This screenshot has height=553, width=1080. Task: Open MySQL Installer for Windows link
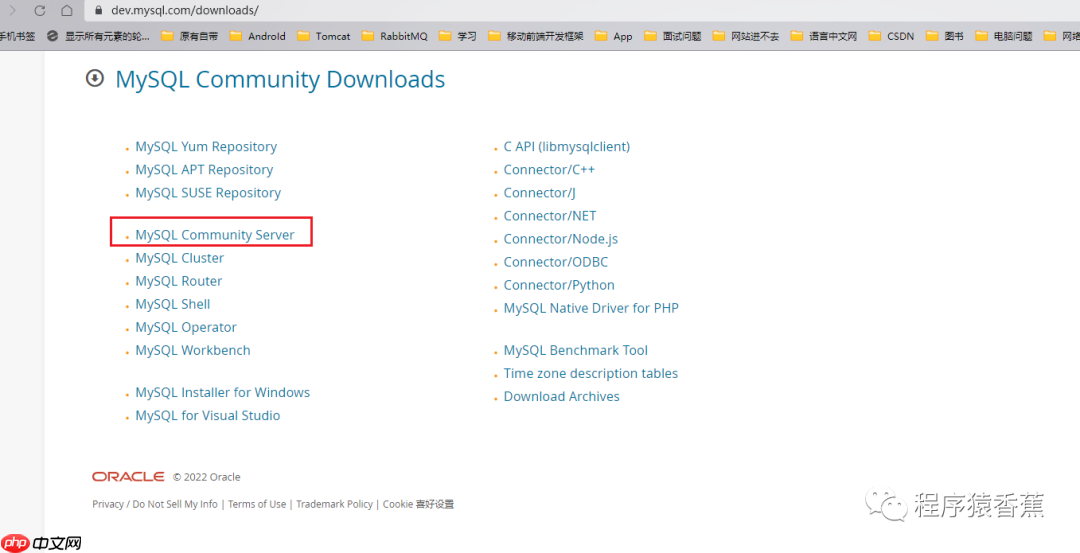(x=222, y=393)
